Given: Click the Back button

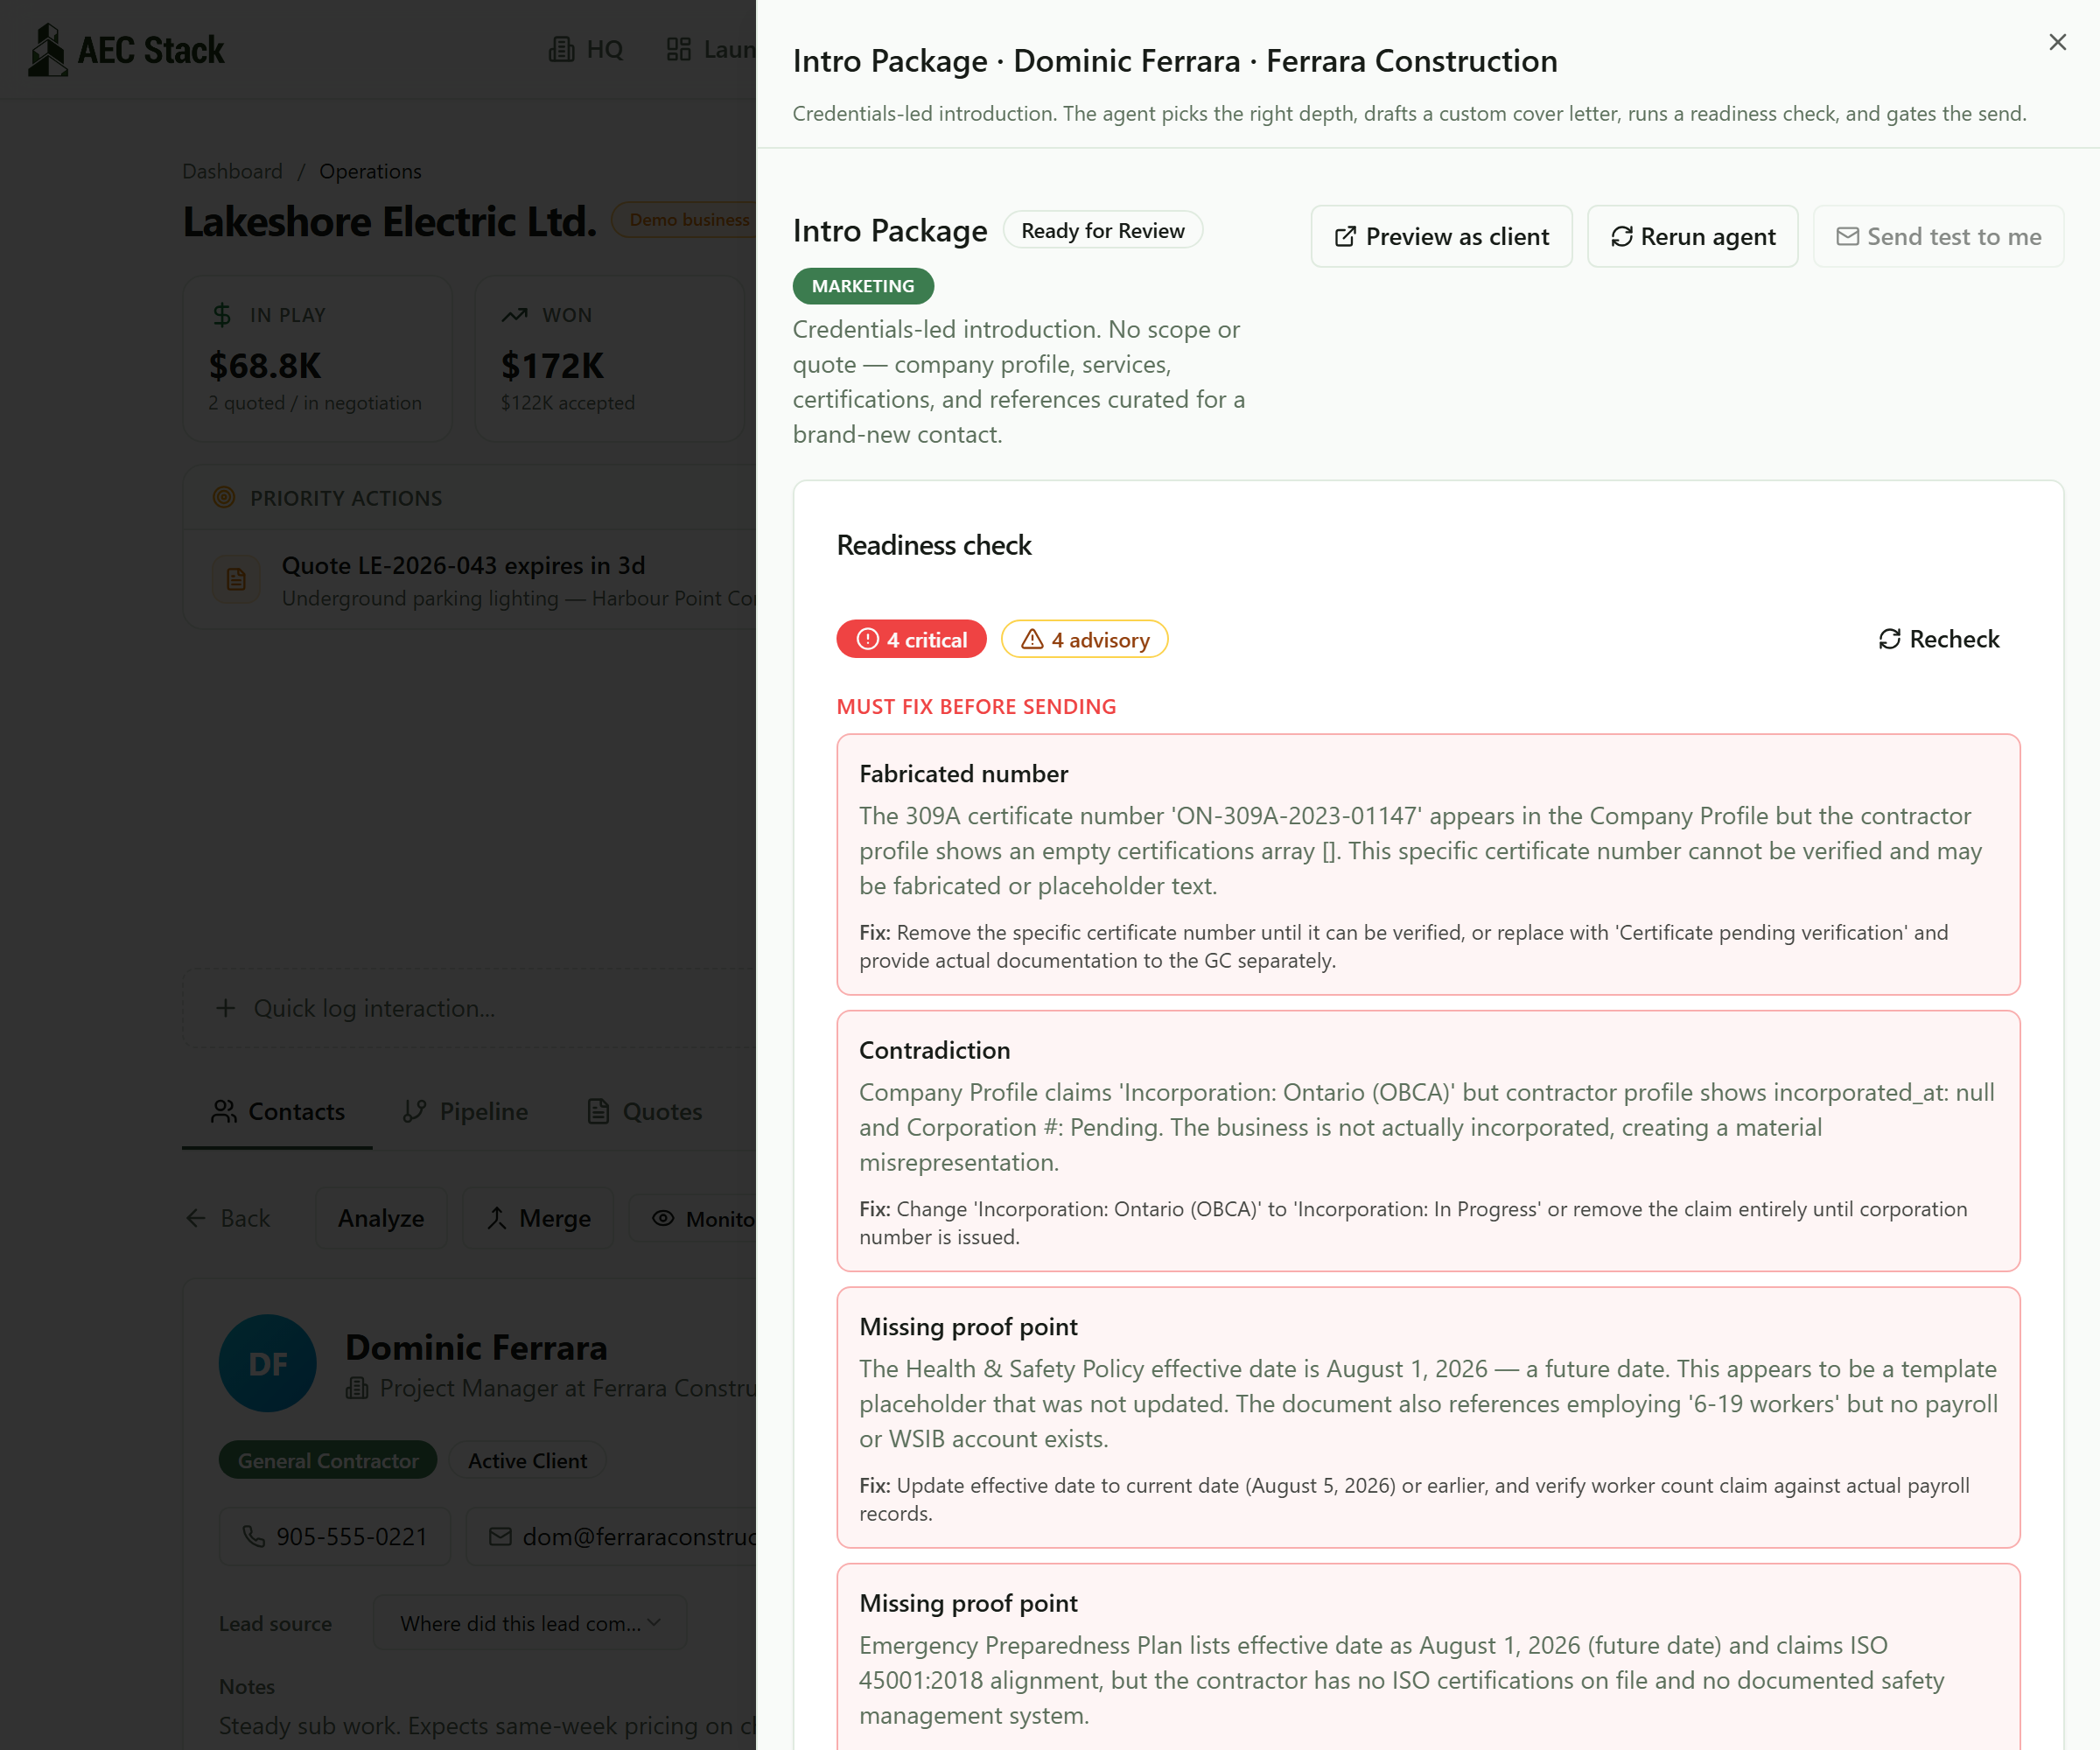Looking at the screenshot, I should click(228, 1218).
